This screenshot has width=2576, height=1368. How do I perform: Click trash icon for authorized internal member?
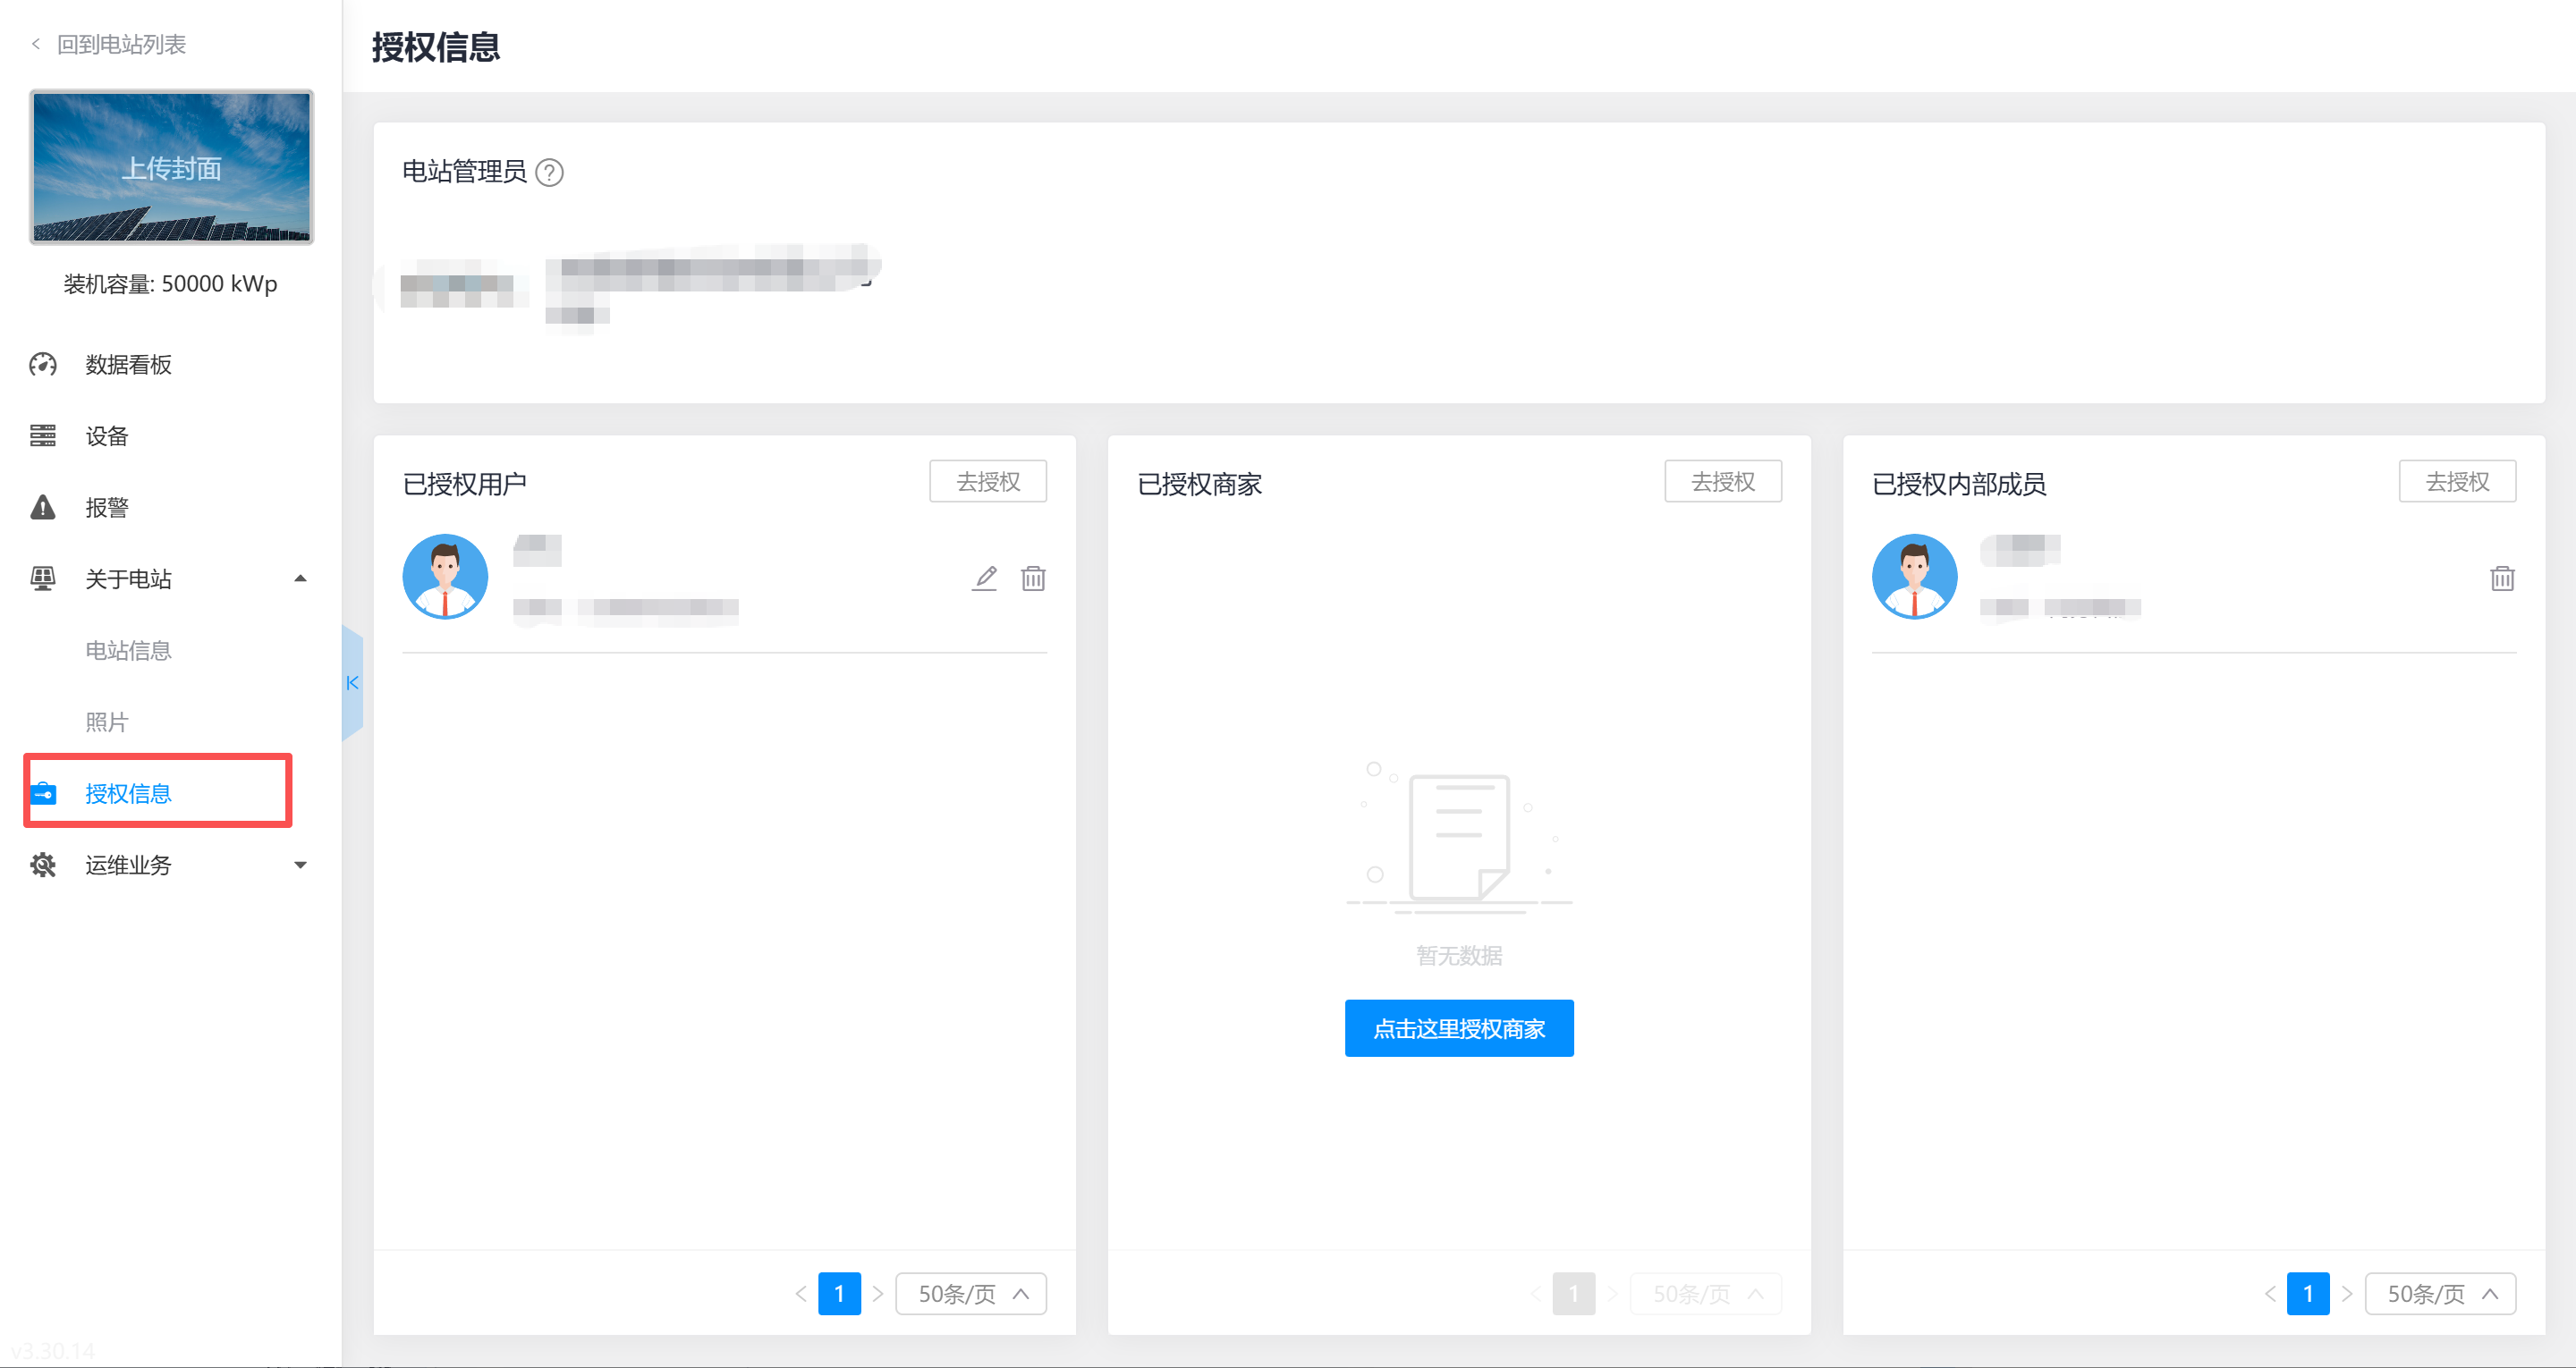(x=2501, y=578)
